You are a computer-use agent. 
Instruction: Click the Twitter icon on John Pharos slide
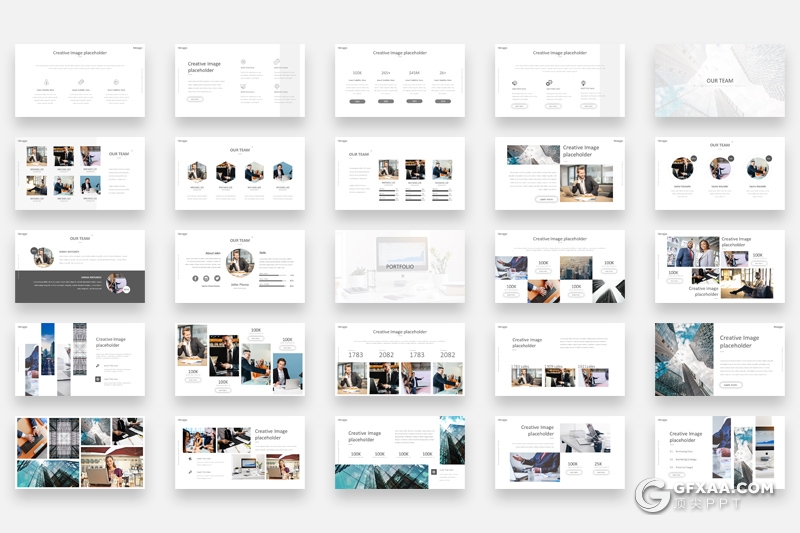tap(217, 278)
